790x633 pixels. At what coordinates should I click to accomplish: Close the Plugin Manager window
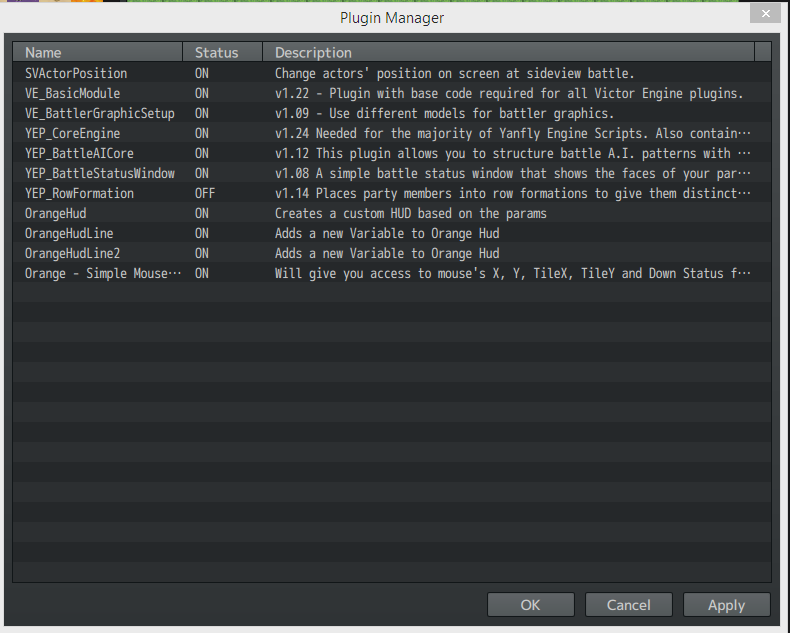[765, 14]
